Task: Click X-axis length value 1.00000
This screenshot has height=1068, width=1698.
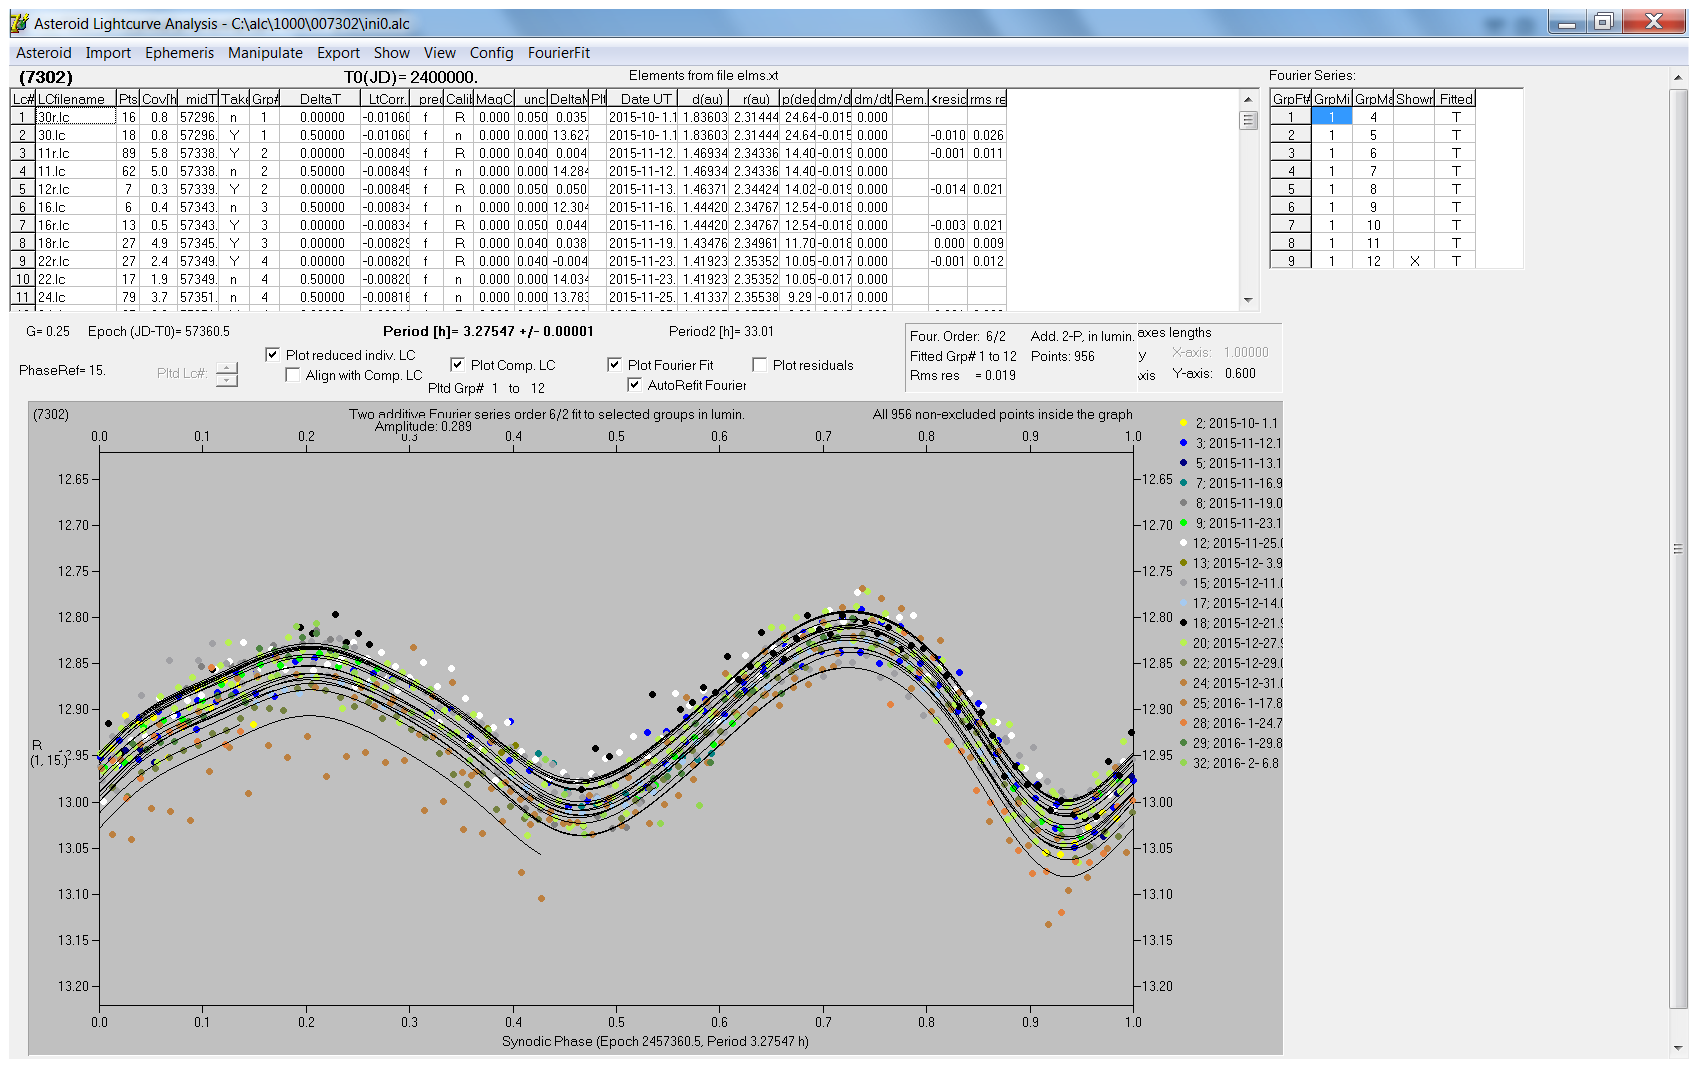Action: click(1246, 352)
